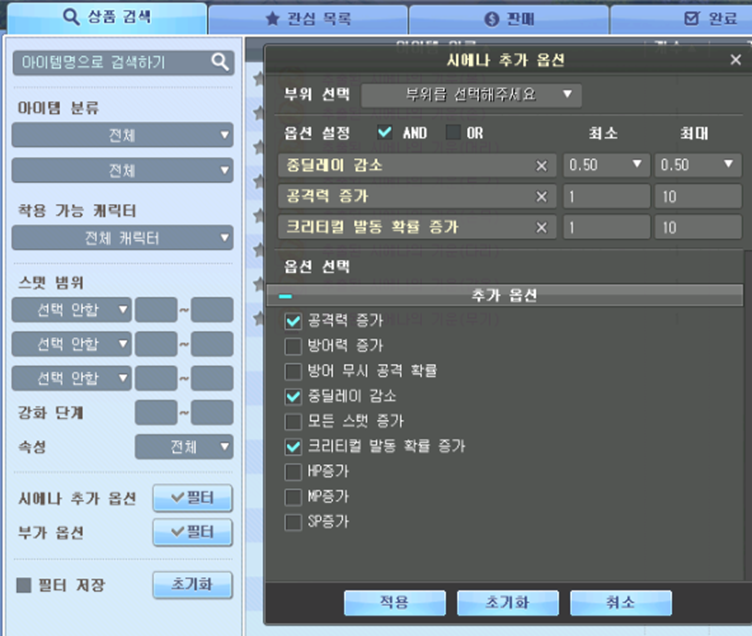Remove the 크리티컬 발동 확률 증가 option row
This screenshot has height=636, width=752.
542,227
